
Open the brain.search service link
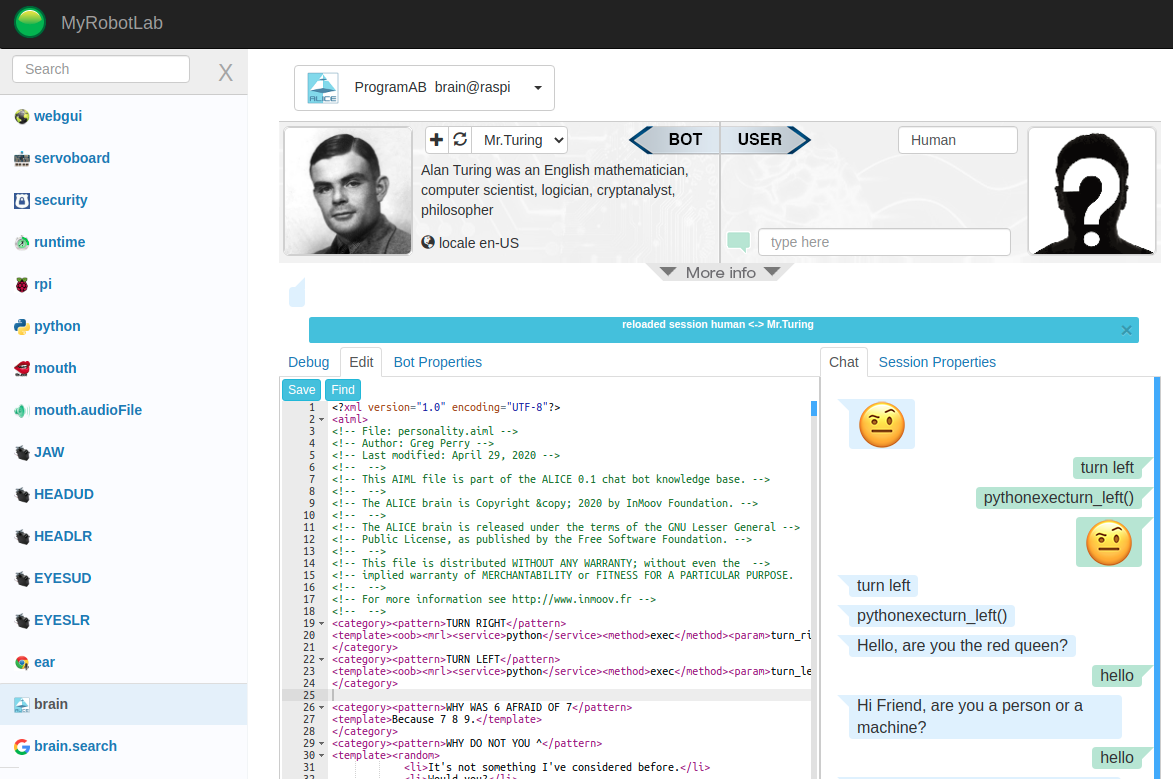pyautogui.click(x=76, y=746)
